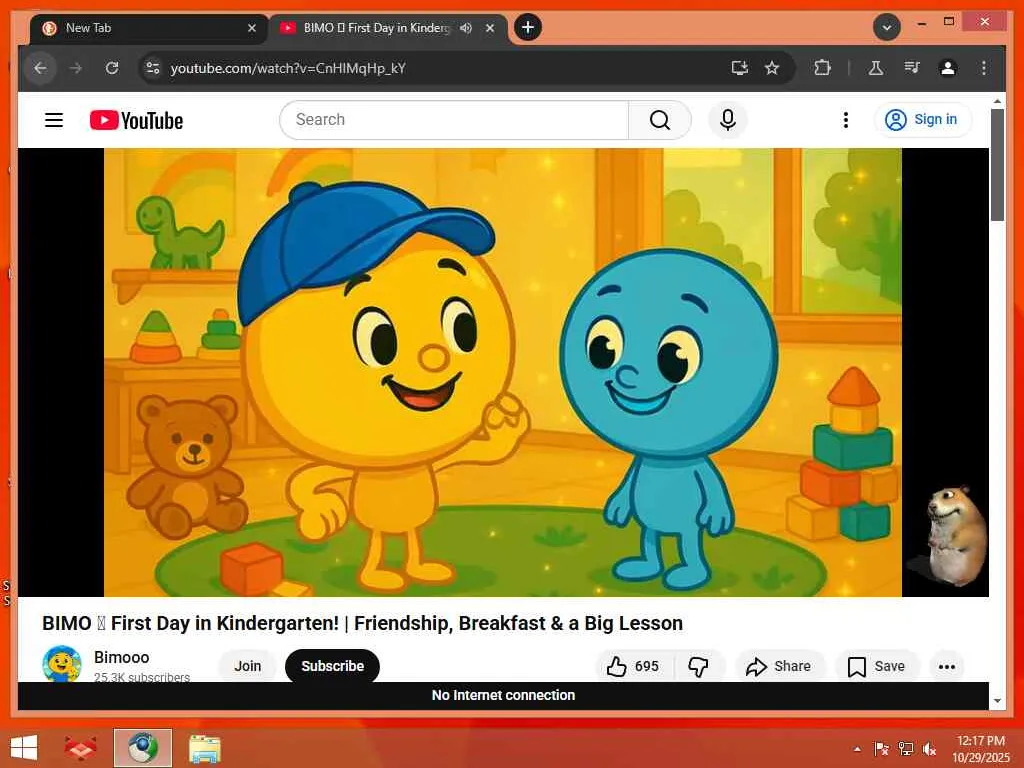Start voice search with the microphone
The width and height of the screenshot is (1024, 768).
(x=728, y=120)
